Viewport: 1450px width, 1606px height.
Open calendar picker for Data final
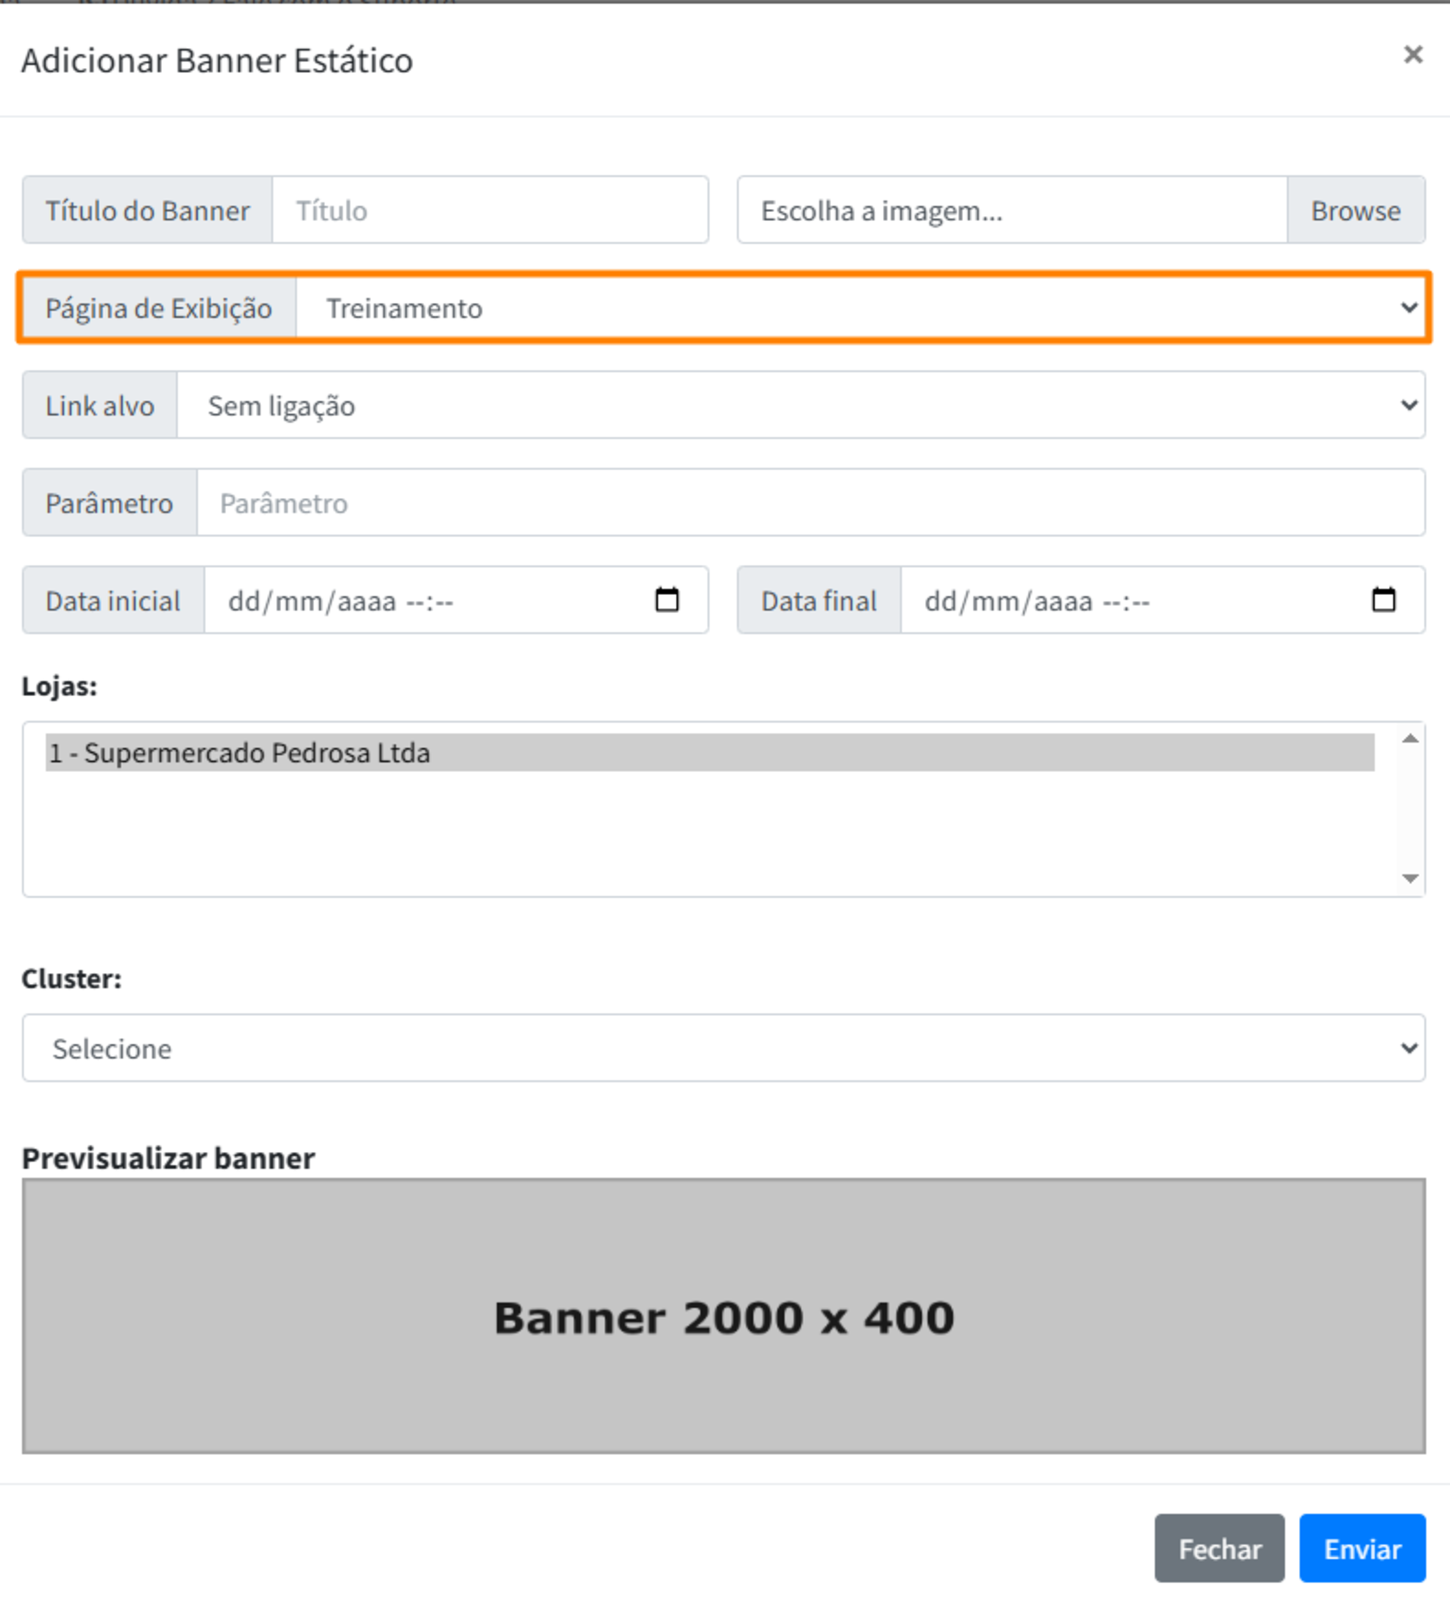1383,600
